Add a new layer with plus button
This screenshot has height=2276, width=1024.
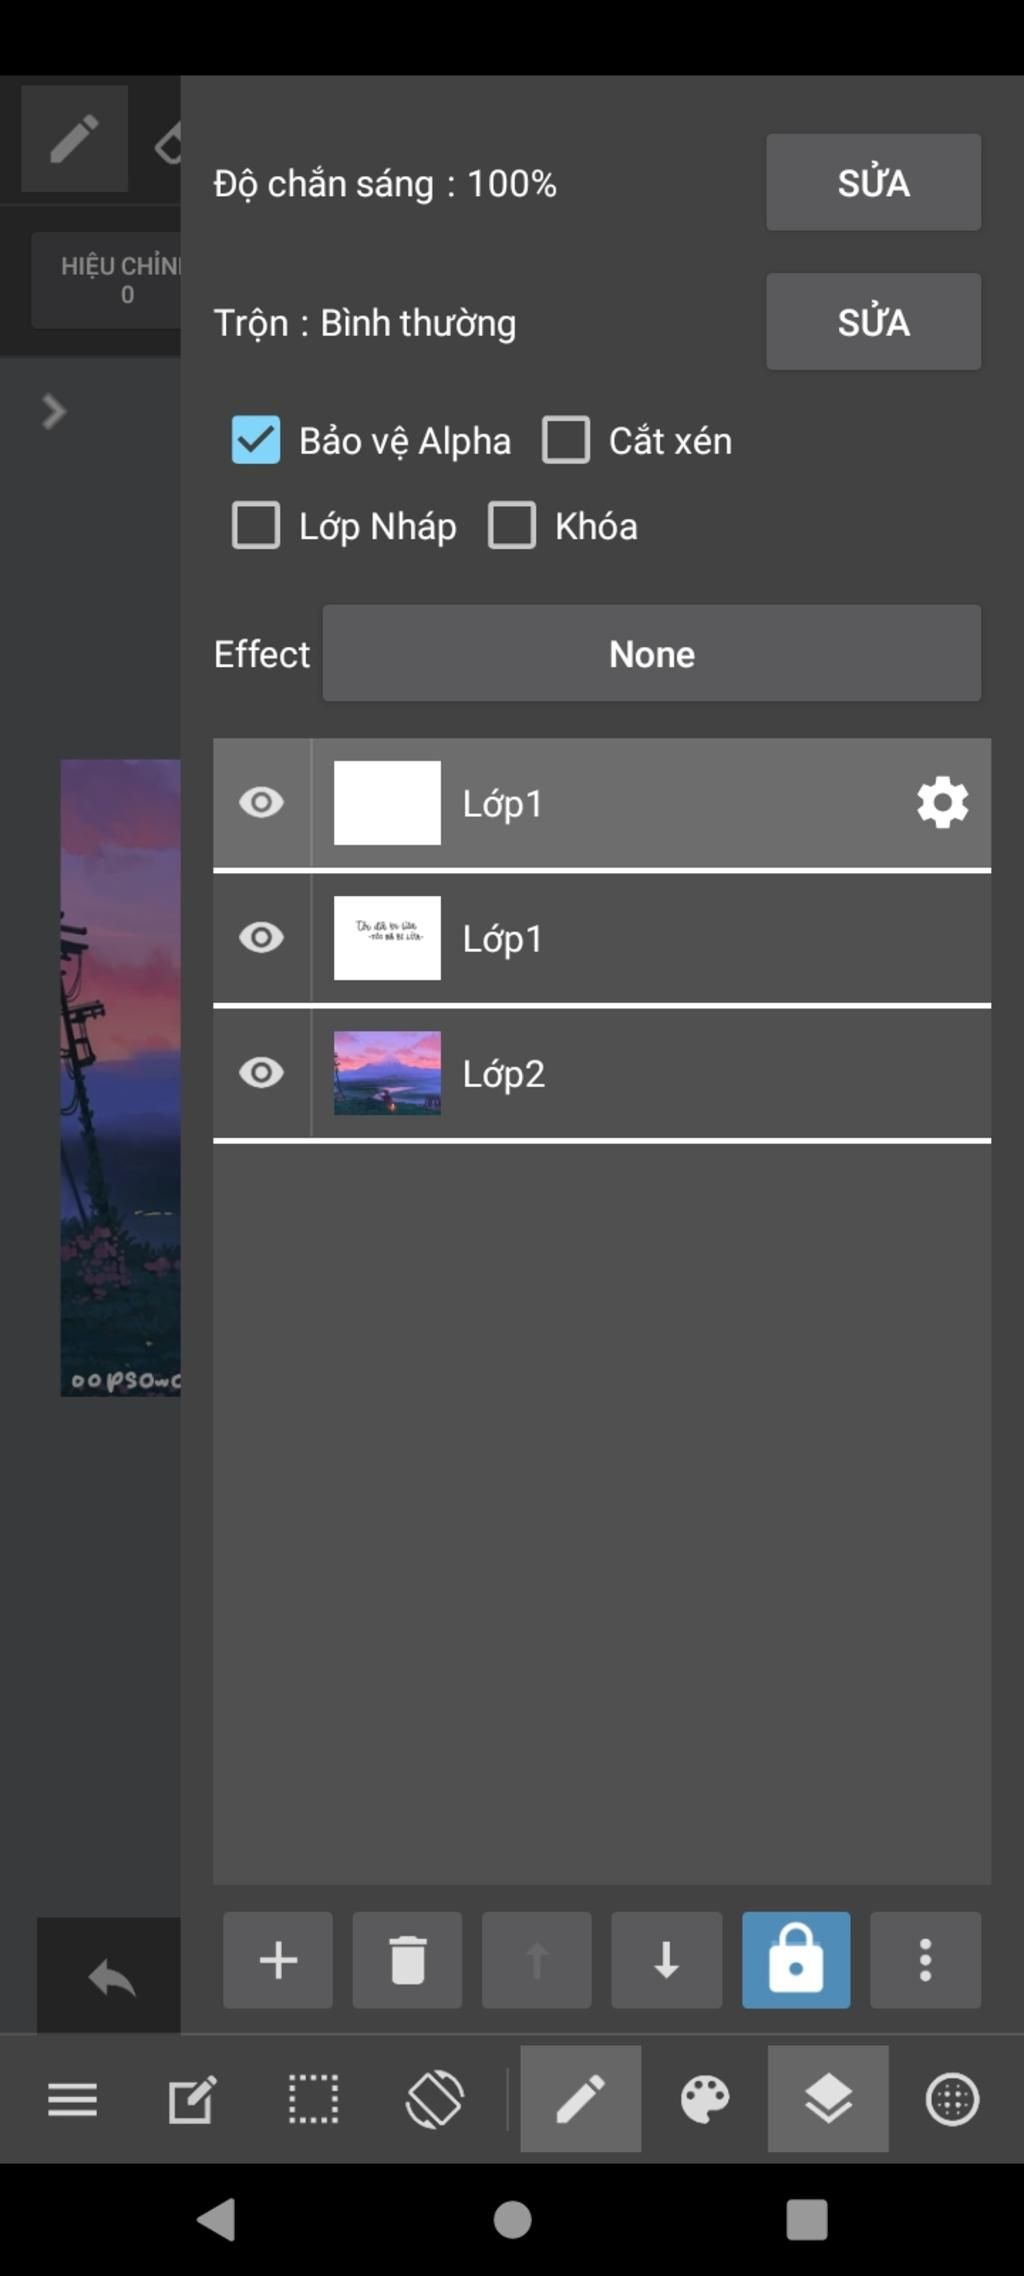[278, 1960]
